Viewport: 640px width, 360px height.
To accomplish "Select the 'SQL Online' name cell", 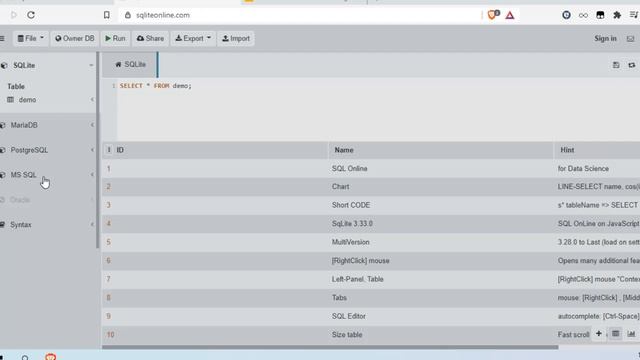I will 349,169.
